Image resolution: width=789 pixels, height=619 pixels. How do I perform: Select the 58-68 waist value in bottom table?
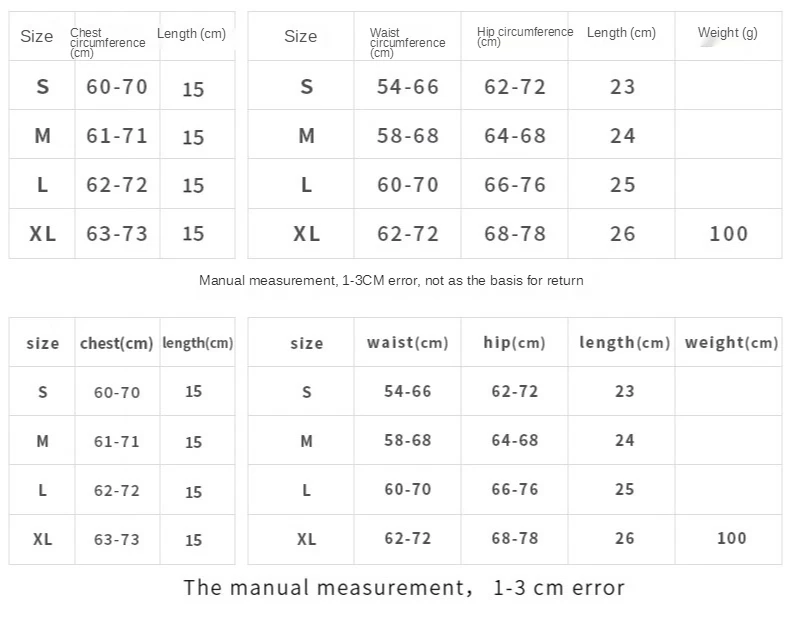(x=408, y=440)
